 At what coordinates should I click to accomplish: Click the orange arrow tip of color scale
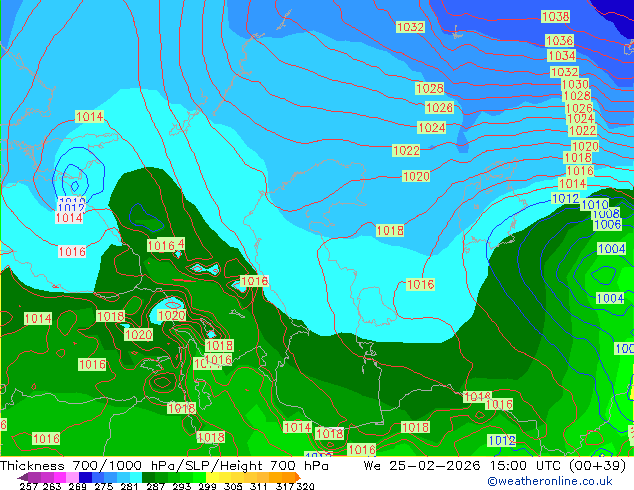(298, 477)
